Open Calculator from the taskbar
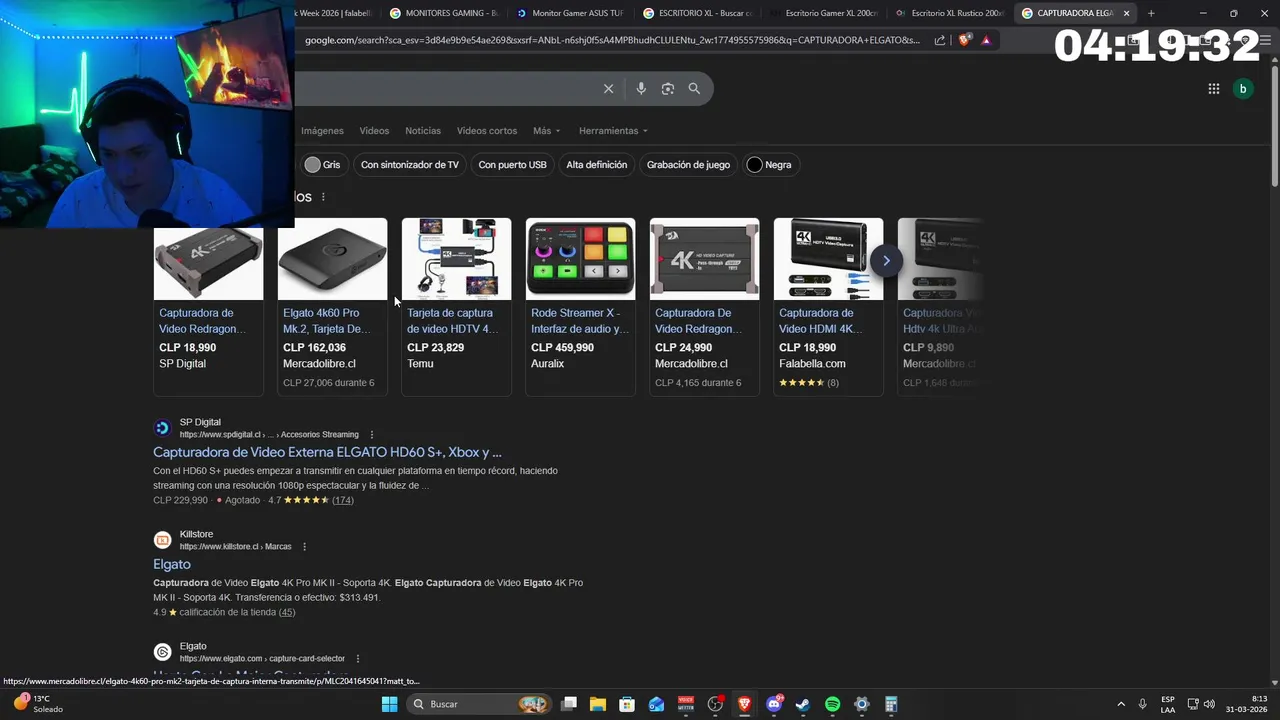Image resolution: width=1280 pixels, height=720 pixels. tap(891, 704)
